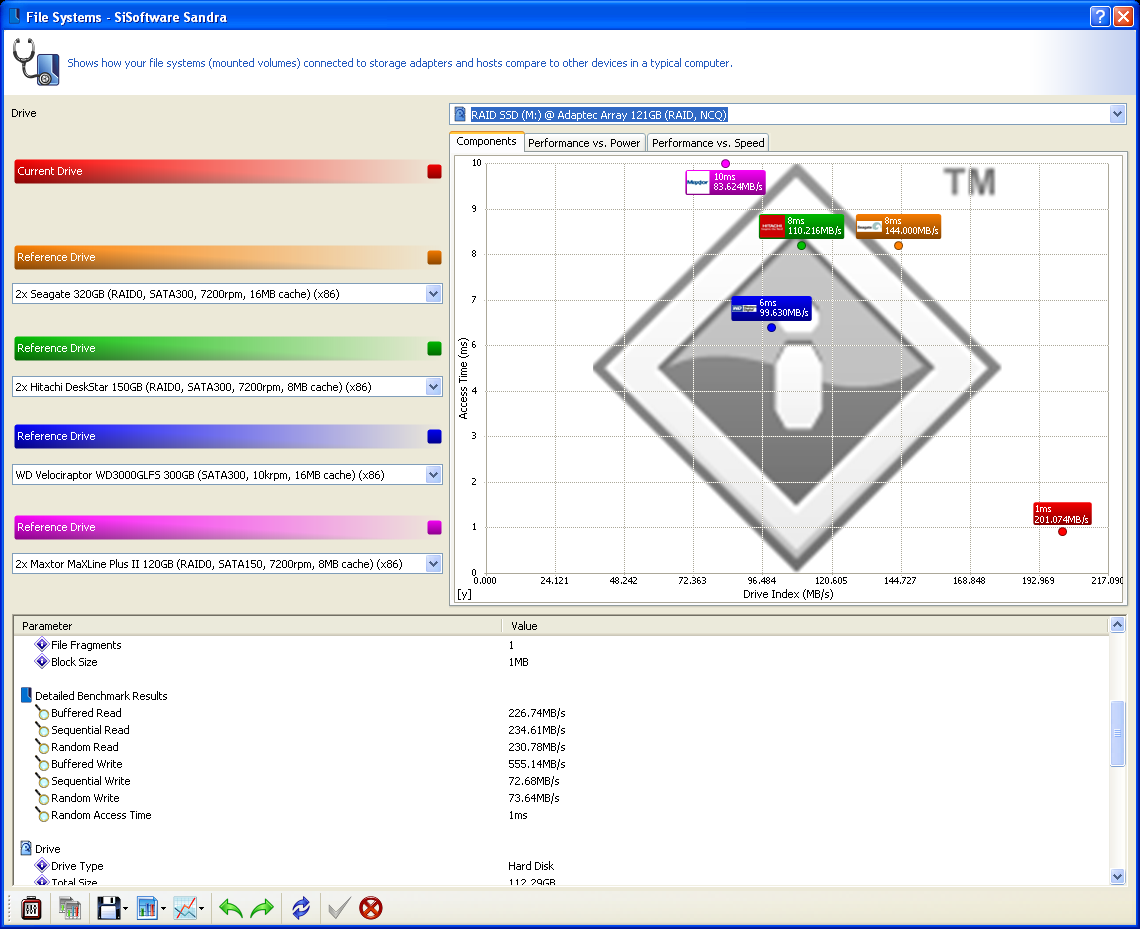Click the green 110.216MB/s Hitachi chart label
Image resolution: width=1140 pixels, height=929 pixels.
[x=801, y=226]
